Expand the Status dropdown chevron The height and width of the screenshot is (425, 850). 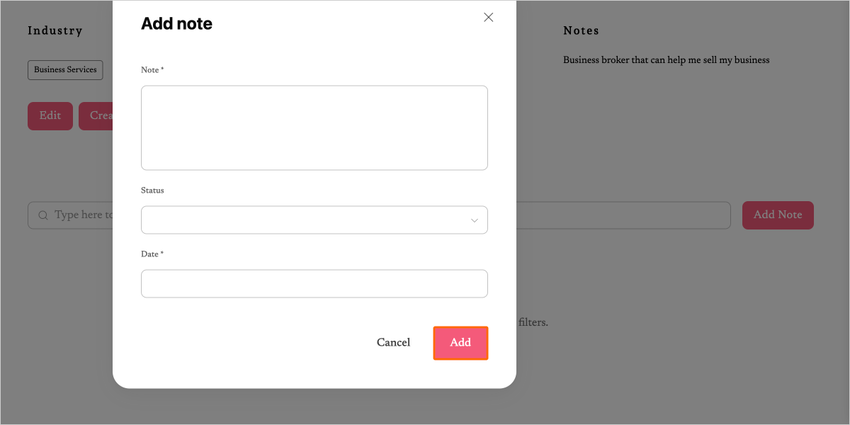pyautogui.click(x=474, y=220)
